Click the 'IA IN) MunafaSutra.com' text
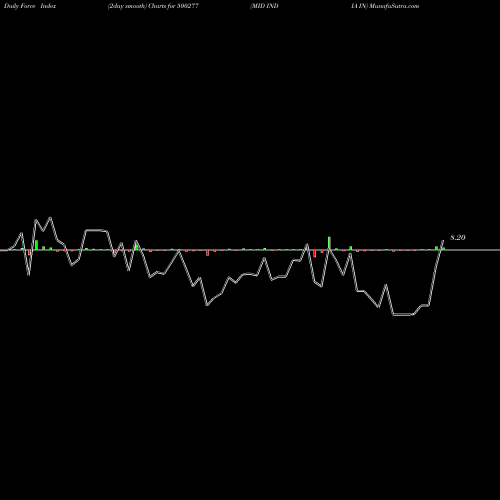The image size is (500, 500). coord(385,6)
